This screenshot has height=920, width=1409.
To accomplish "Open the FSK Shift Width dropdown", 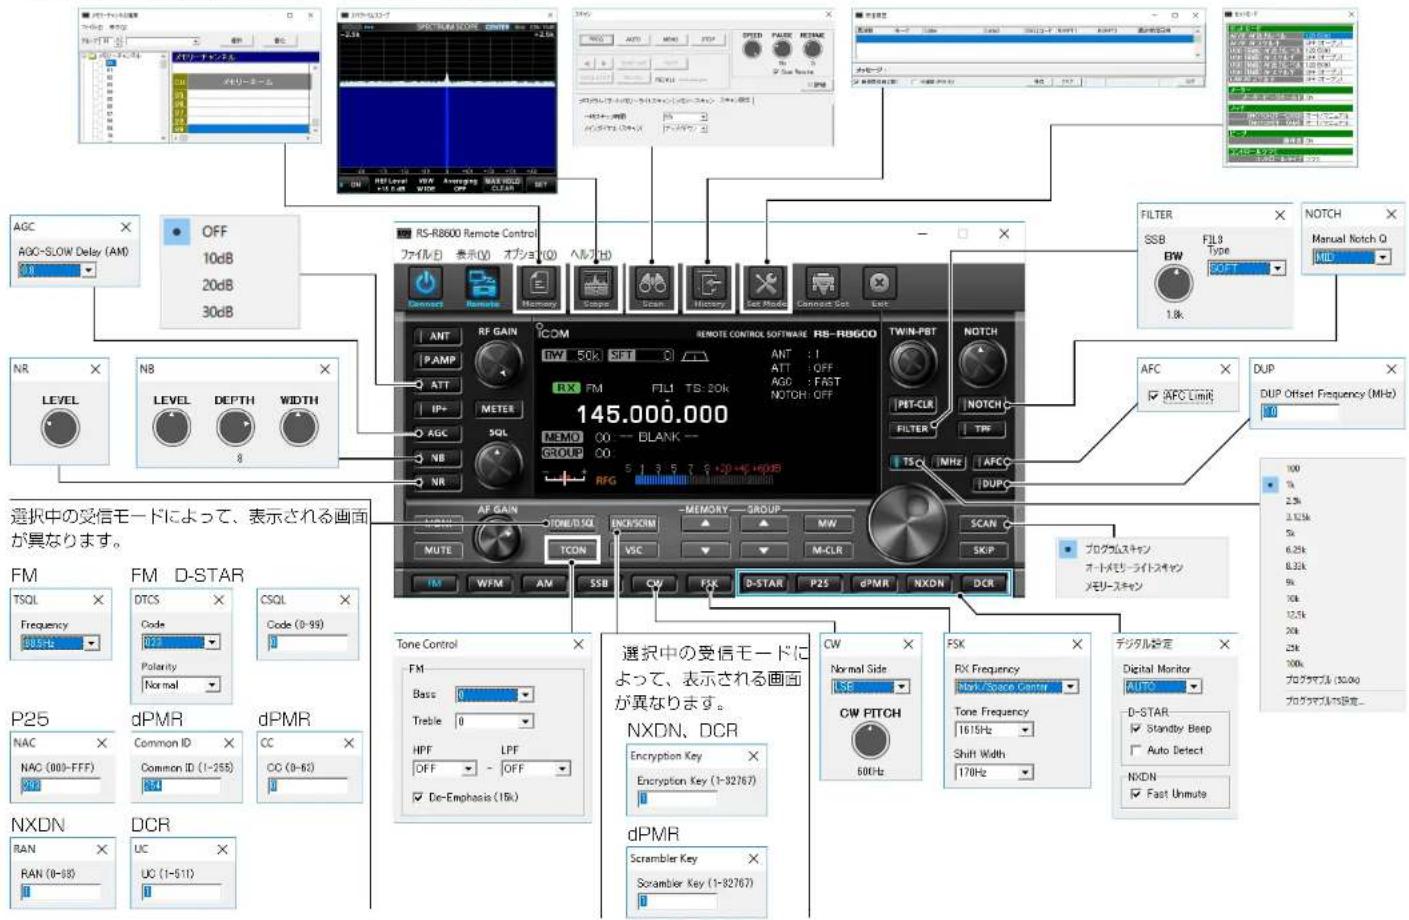I will pos(1025,773).
